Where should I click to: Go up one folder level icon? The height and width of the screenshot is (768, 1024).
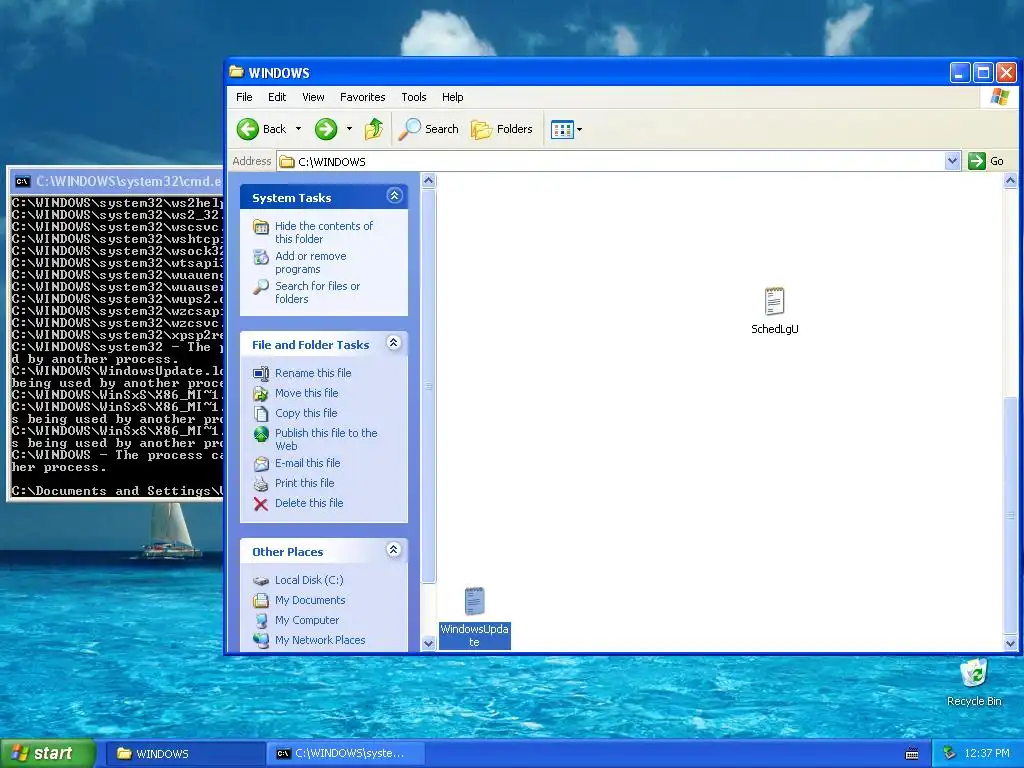(374, 129)
